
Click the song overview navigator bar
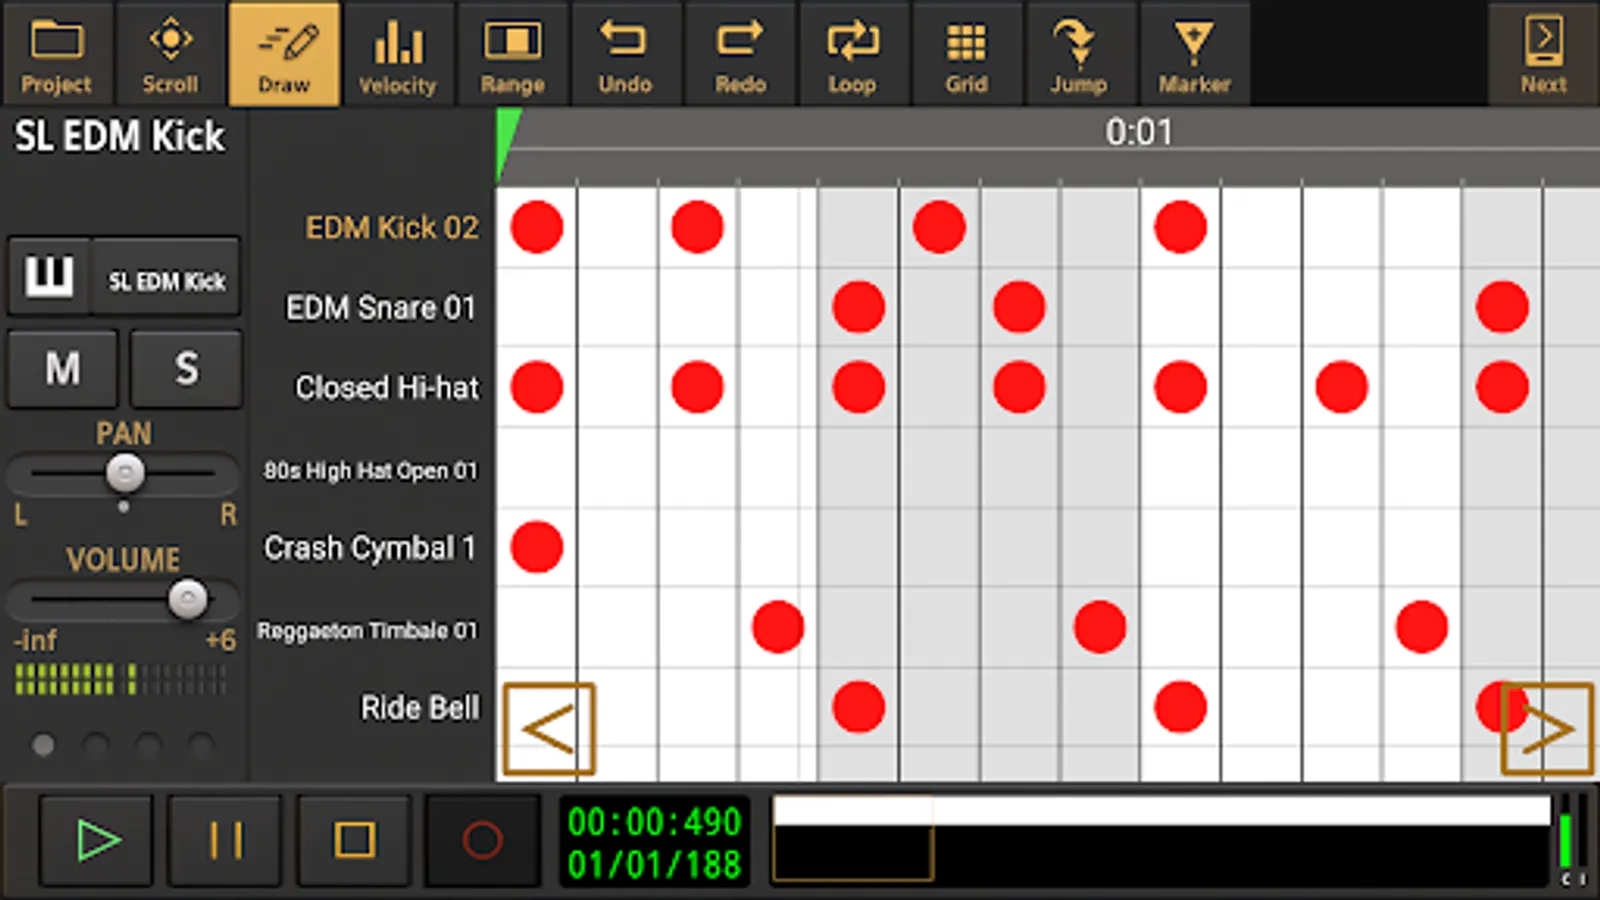click(1161, 840)
